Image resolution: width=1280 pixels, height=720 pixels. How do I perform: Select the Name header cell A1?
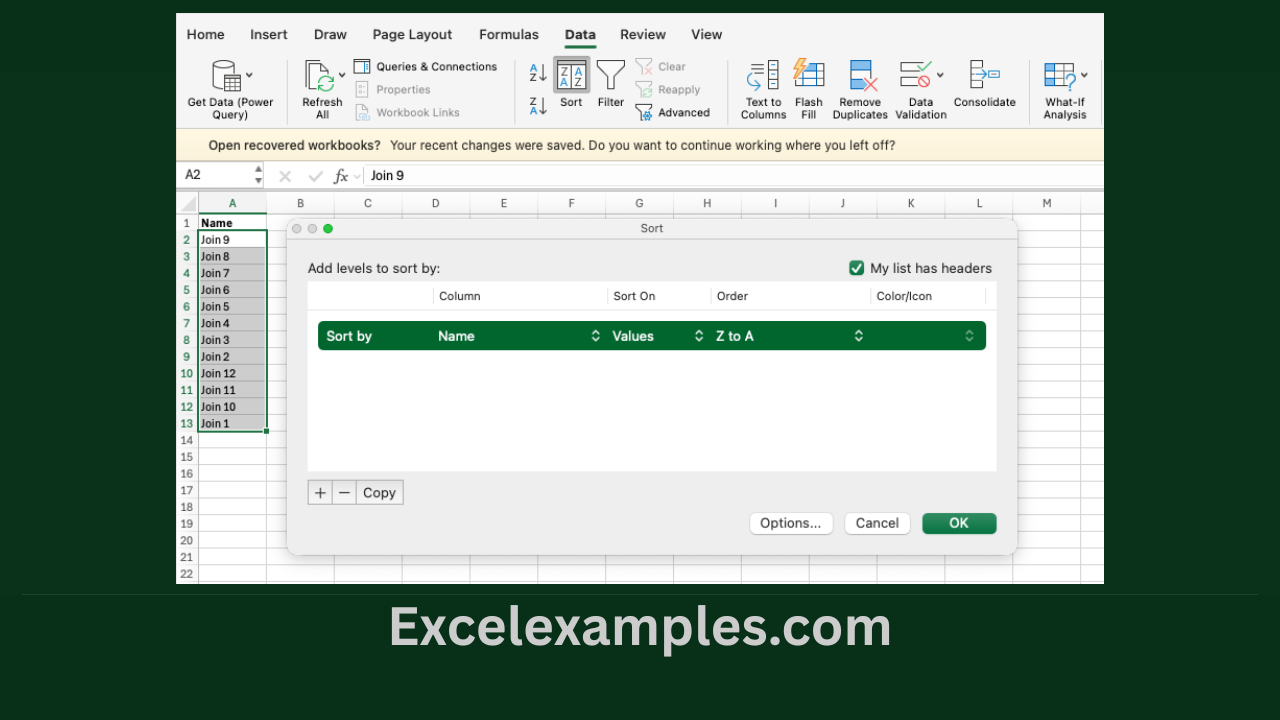point(232,222)
